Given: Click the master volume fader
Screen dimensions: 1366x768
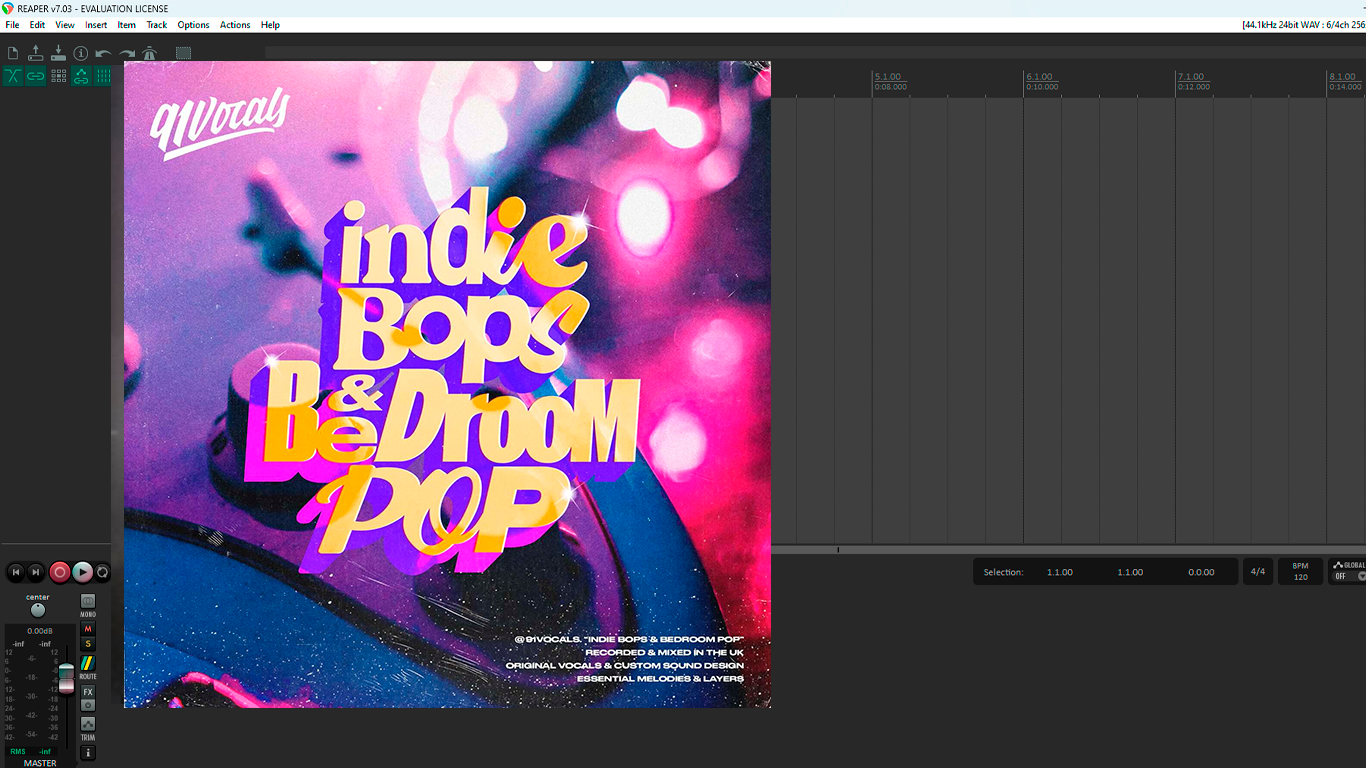Looking at the screenshot, I should pos(66,677).
